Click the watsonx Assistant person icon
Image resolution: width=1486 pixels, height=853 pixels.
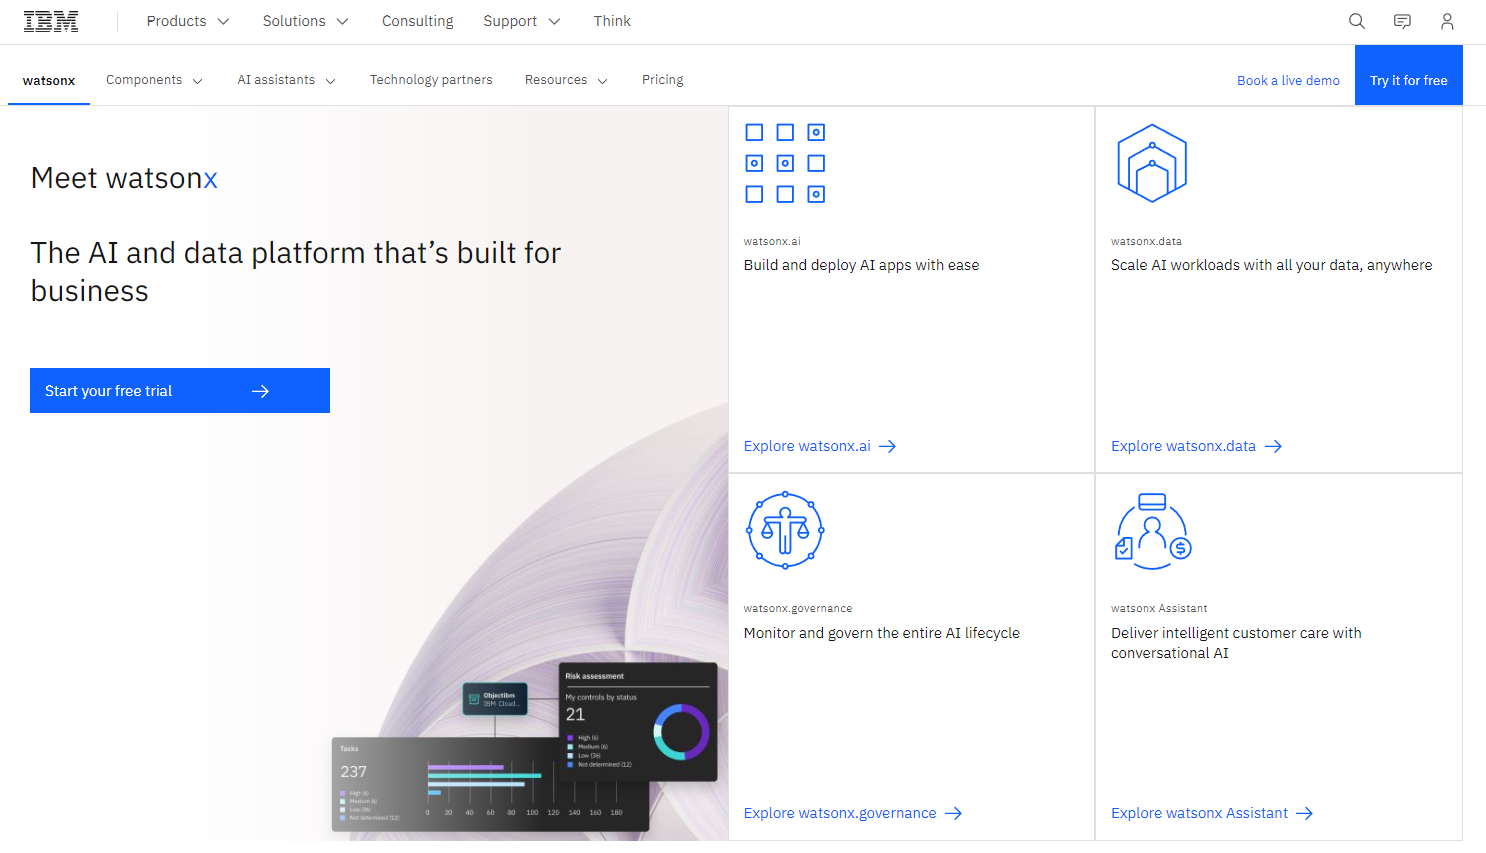click(1152, 530)
